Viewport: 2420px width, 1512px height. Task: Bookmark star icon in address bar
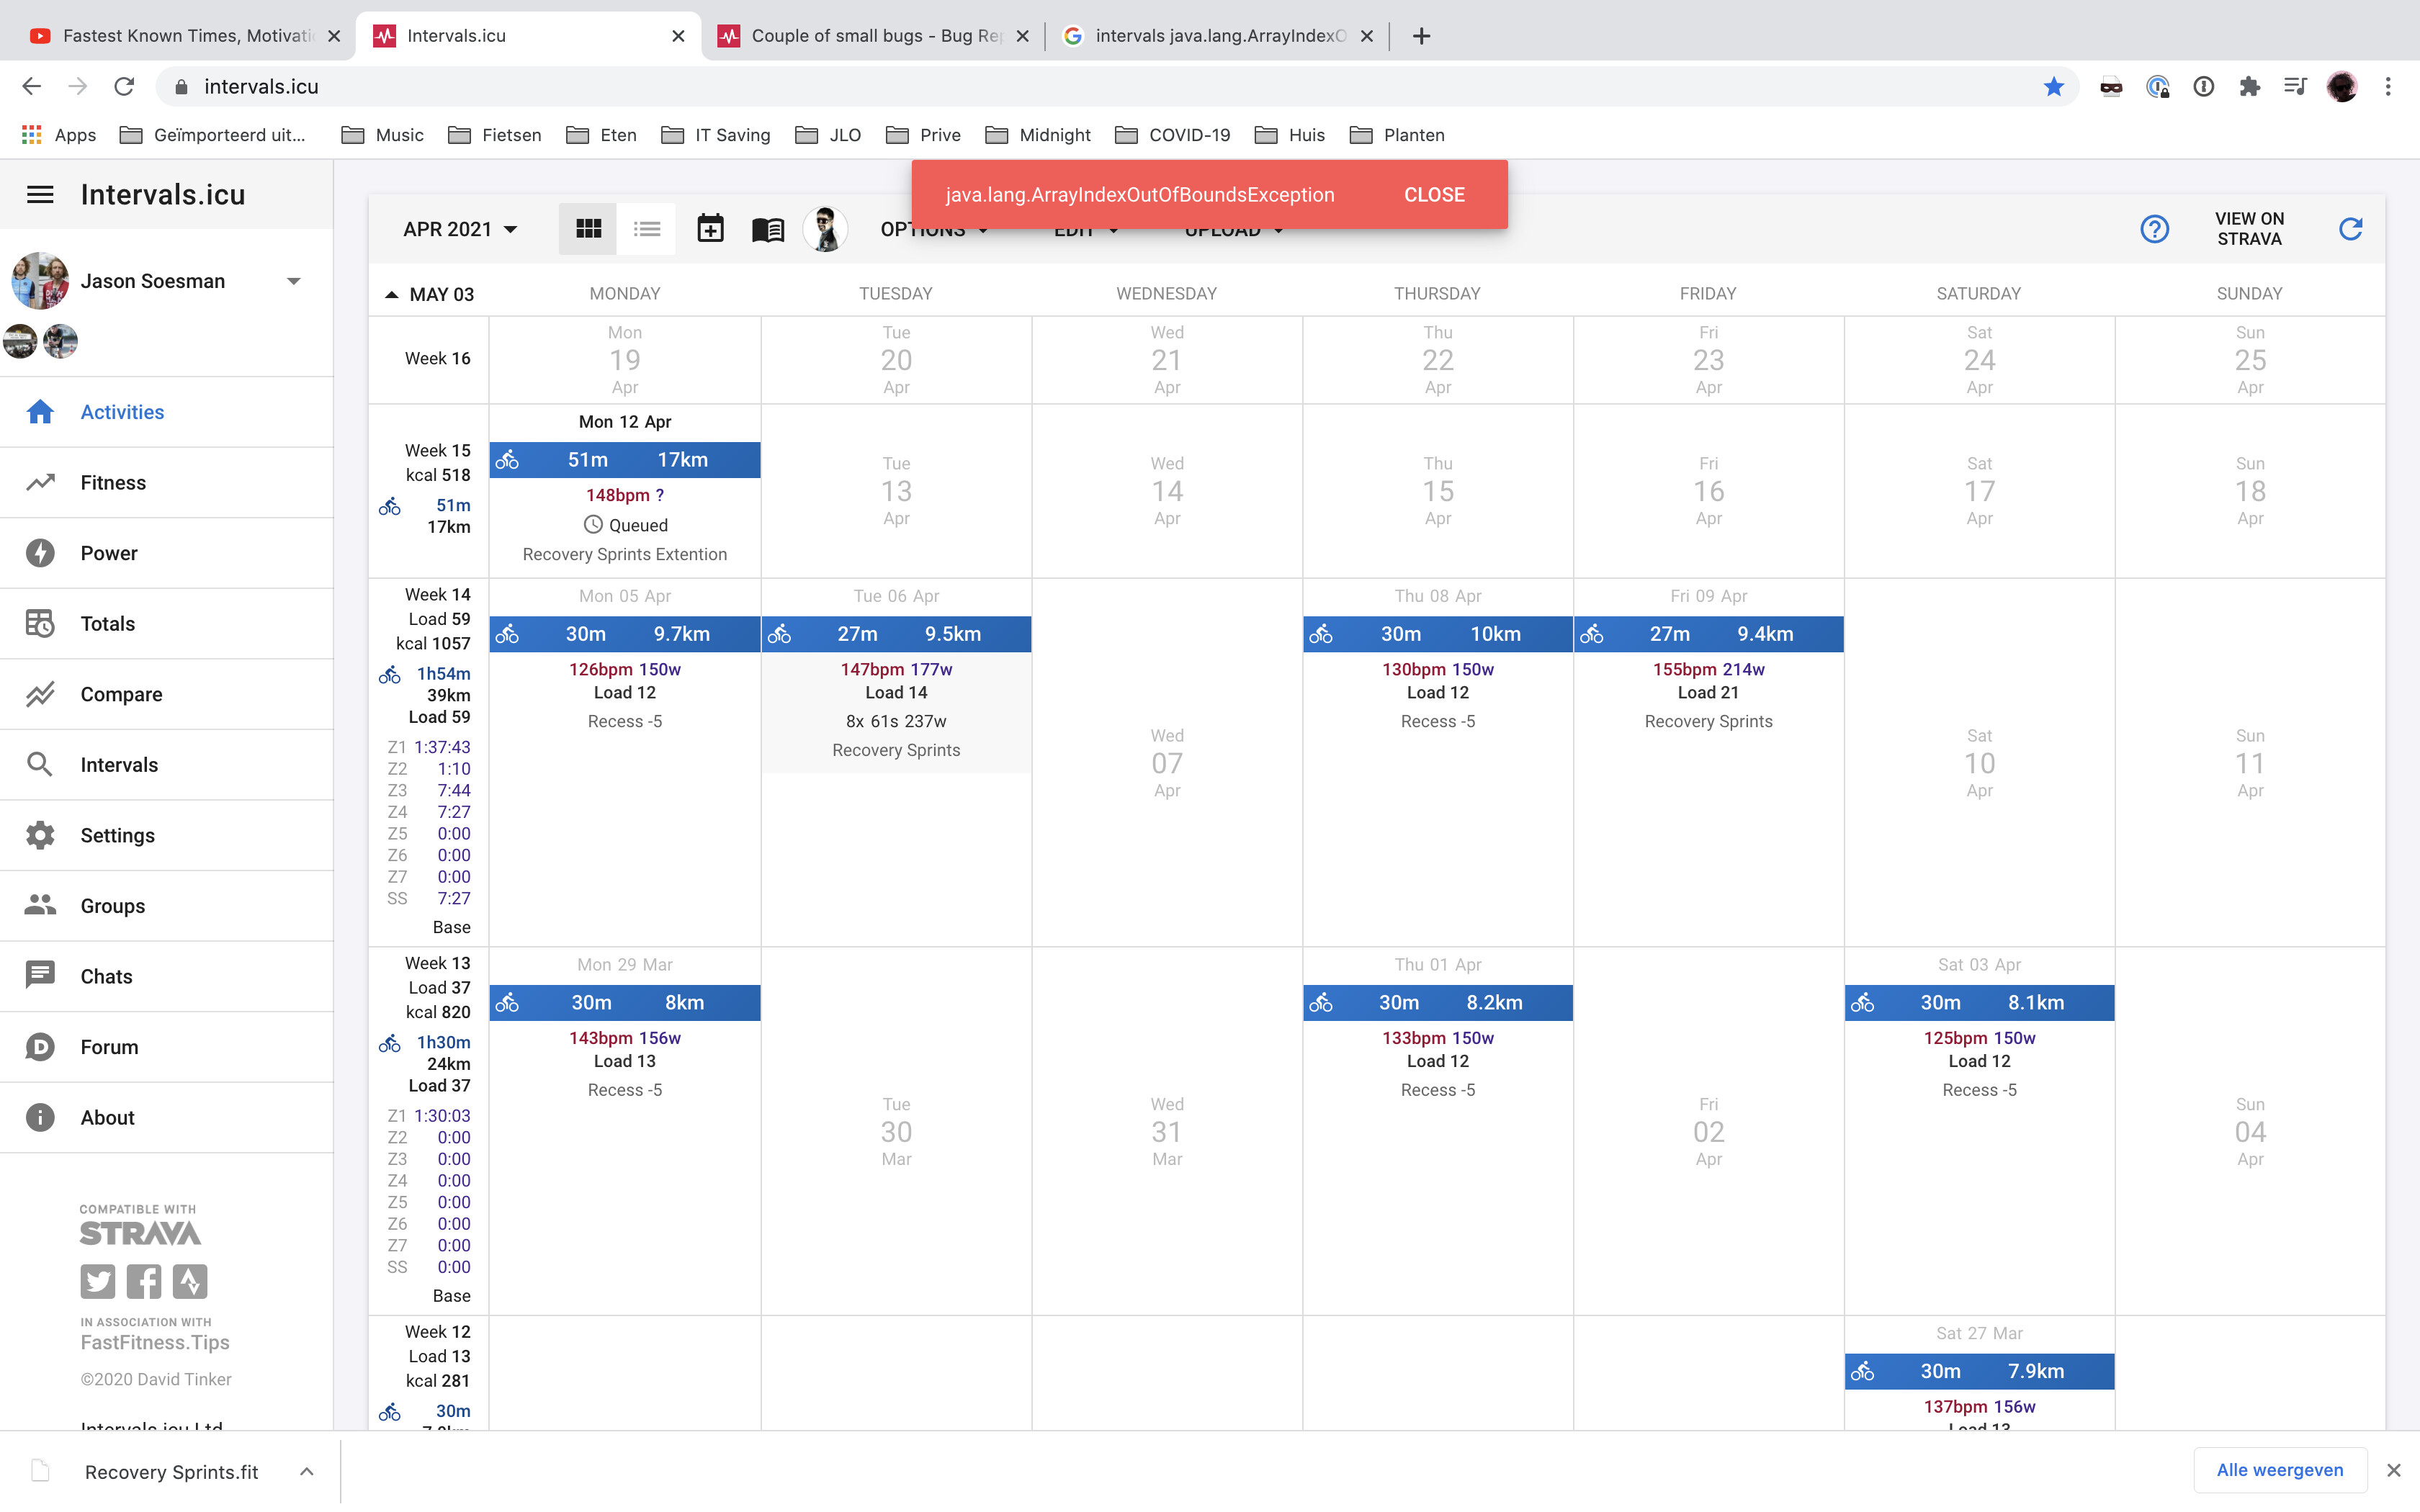pyautogui.click(x=2053, y=87)
